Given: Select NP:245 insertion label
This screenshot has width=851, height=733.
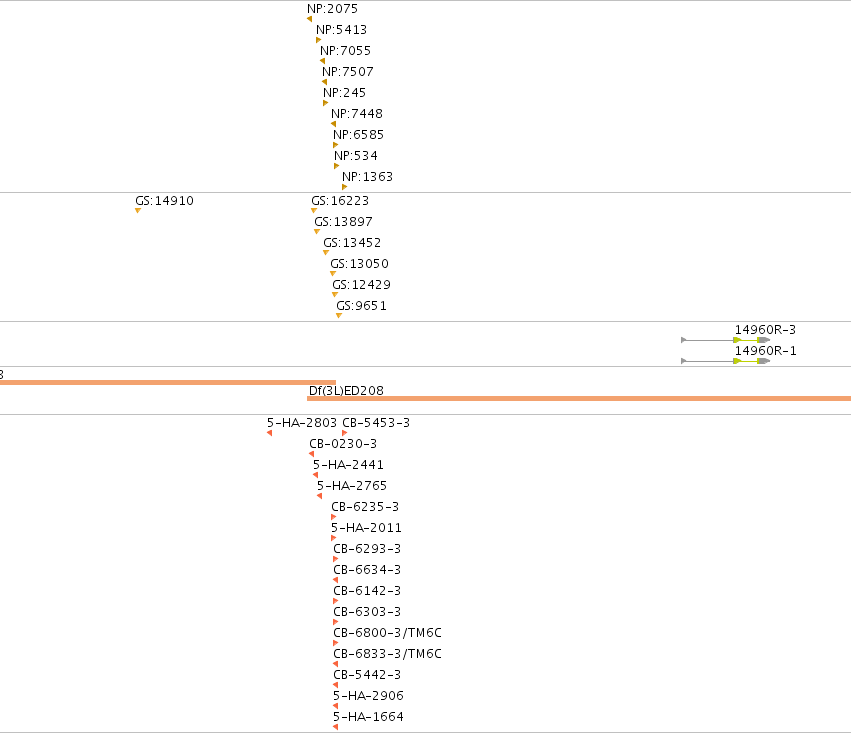Looking at the screenshot, I should pos(344,93).
